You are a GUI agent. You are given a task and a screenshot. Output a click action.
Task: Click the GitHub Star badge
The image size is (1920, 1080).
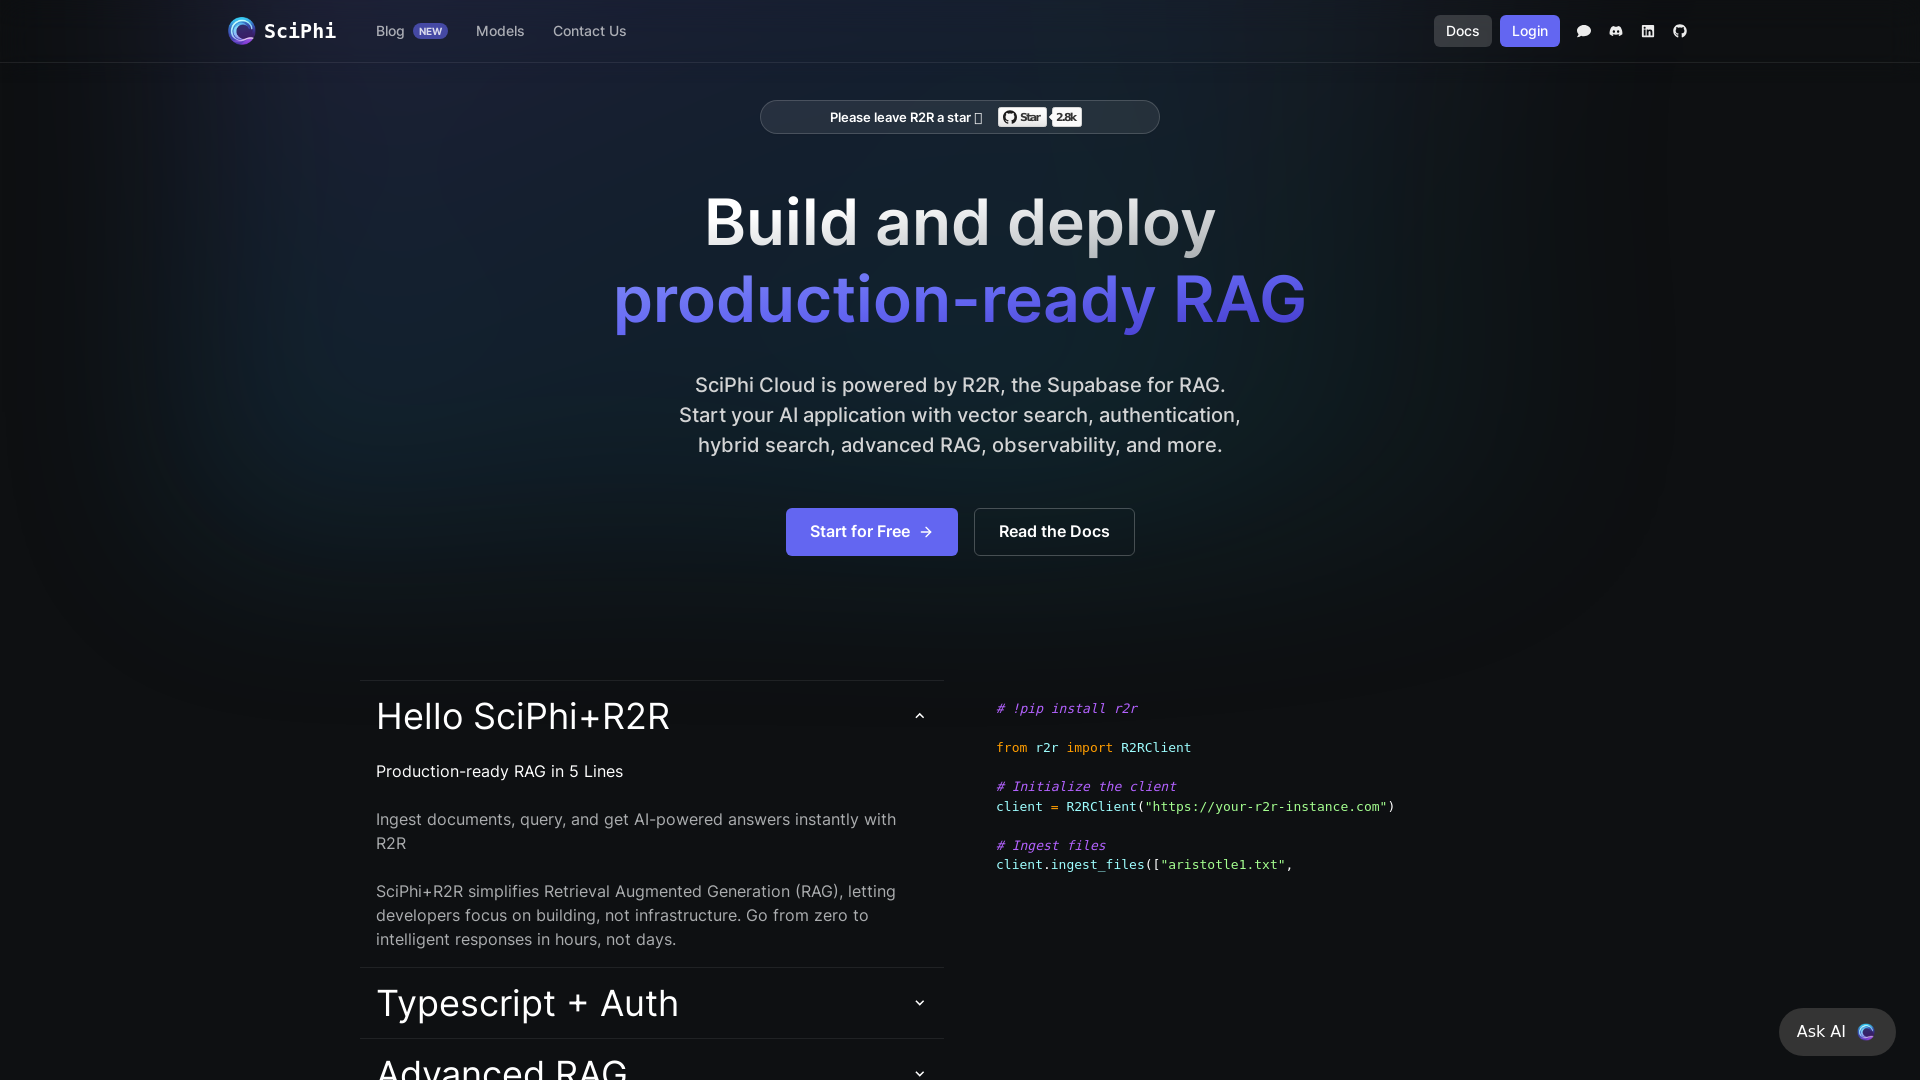tap(1022, 117)
